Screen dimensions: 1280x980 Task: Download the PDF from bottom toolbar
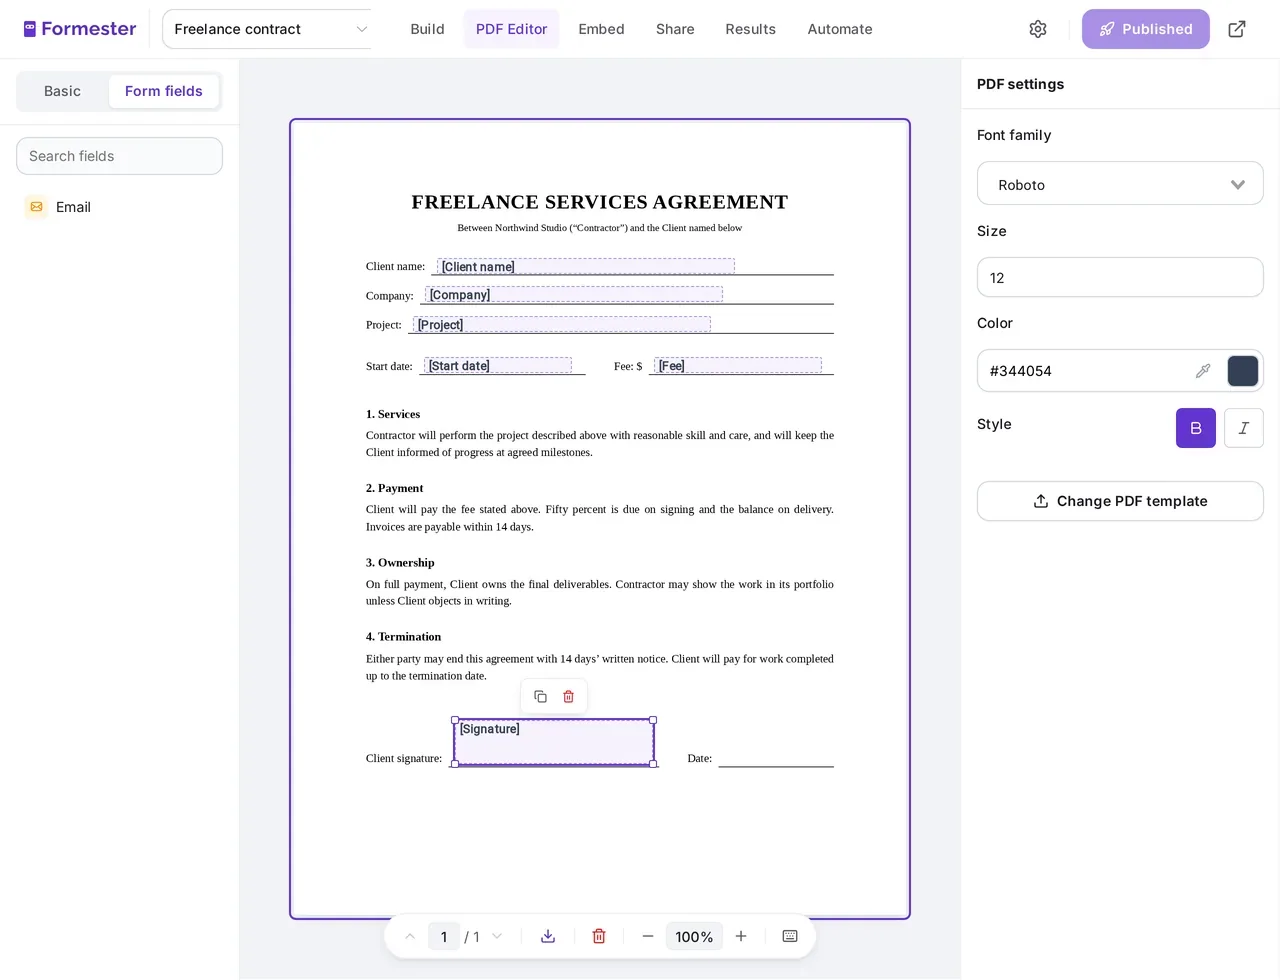tap(548, 936)
